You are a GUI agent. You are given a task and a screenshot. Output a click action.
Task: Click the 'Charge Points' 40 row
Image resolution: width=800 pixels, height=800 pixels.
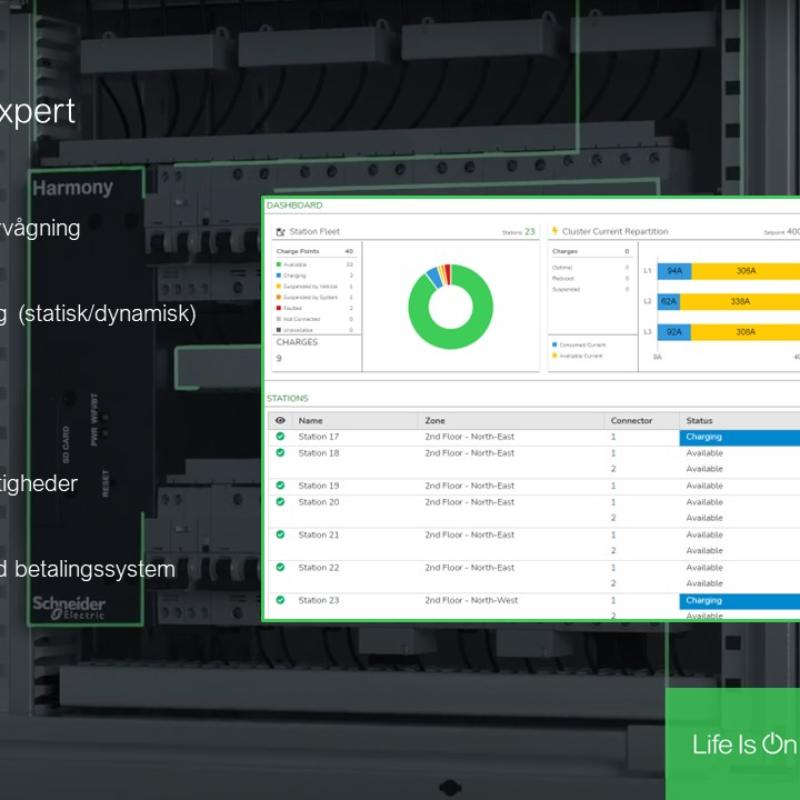click(x=315, y=251)
